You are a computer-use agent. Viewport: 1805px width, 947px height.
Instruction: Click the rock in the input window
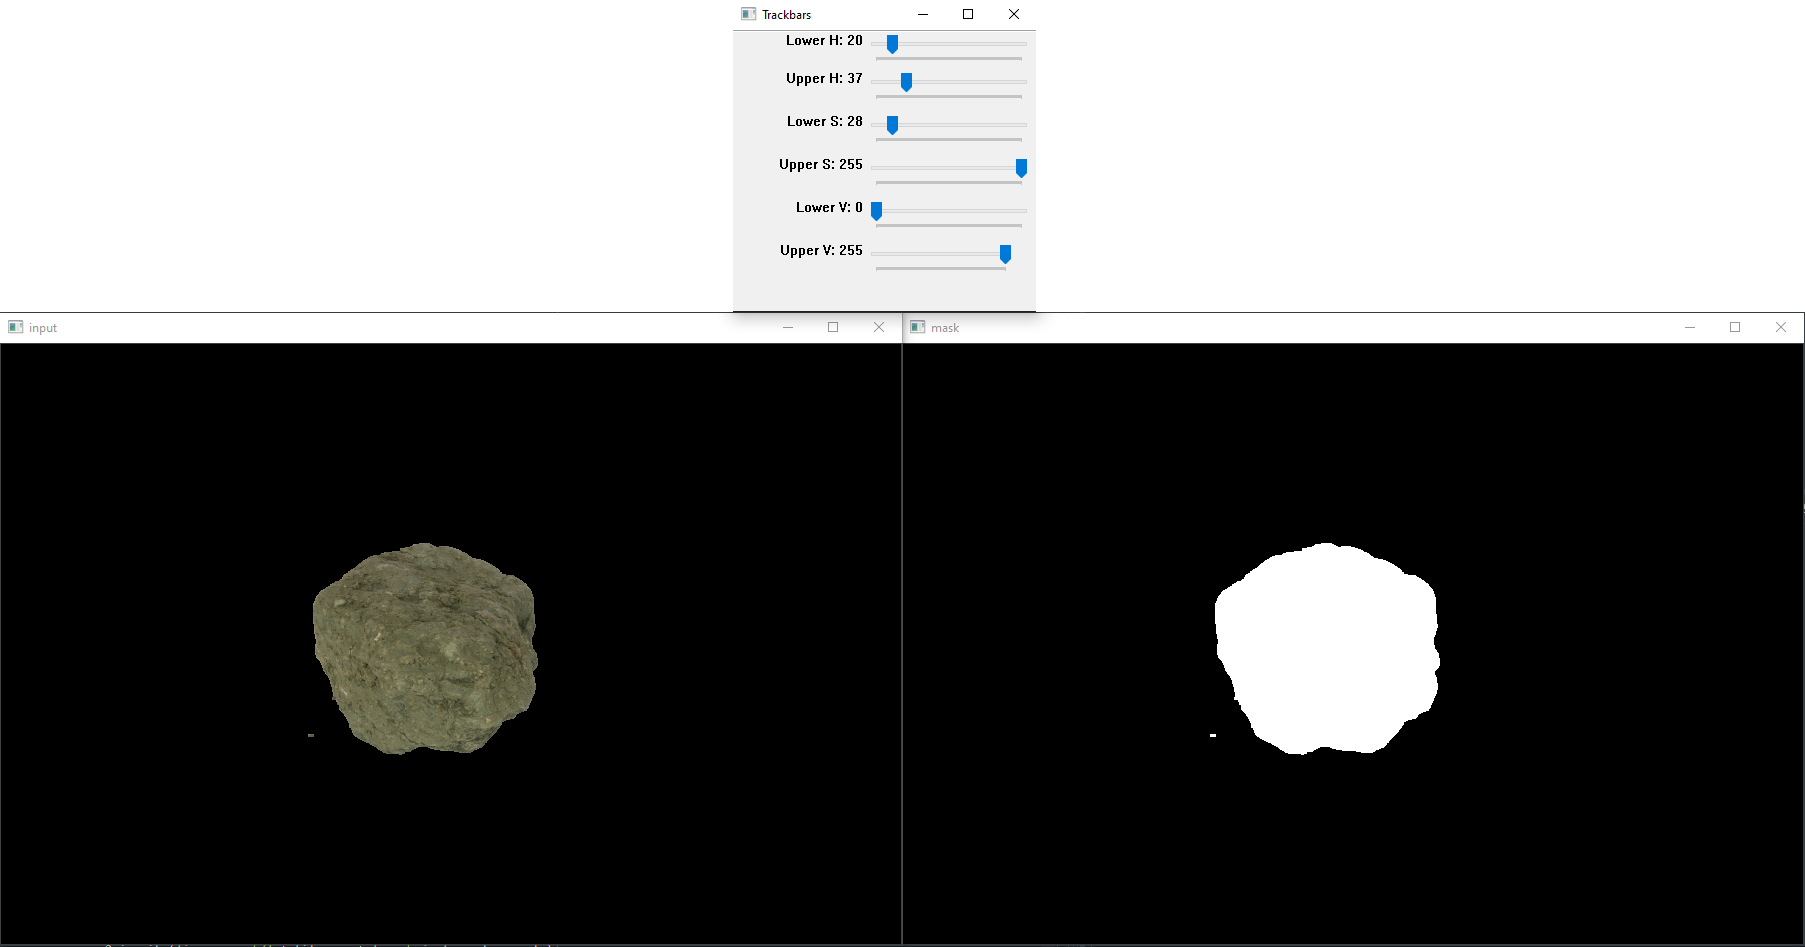point(425,649)
